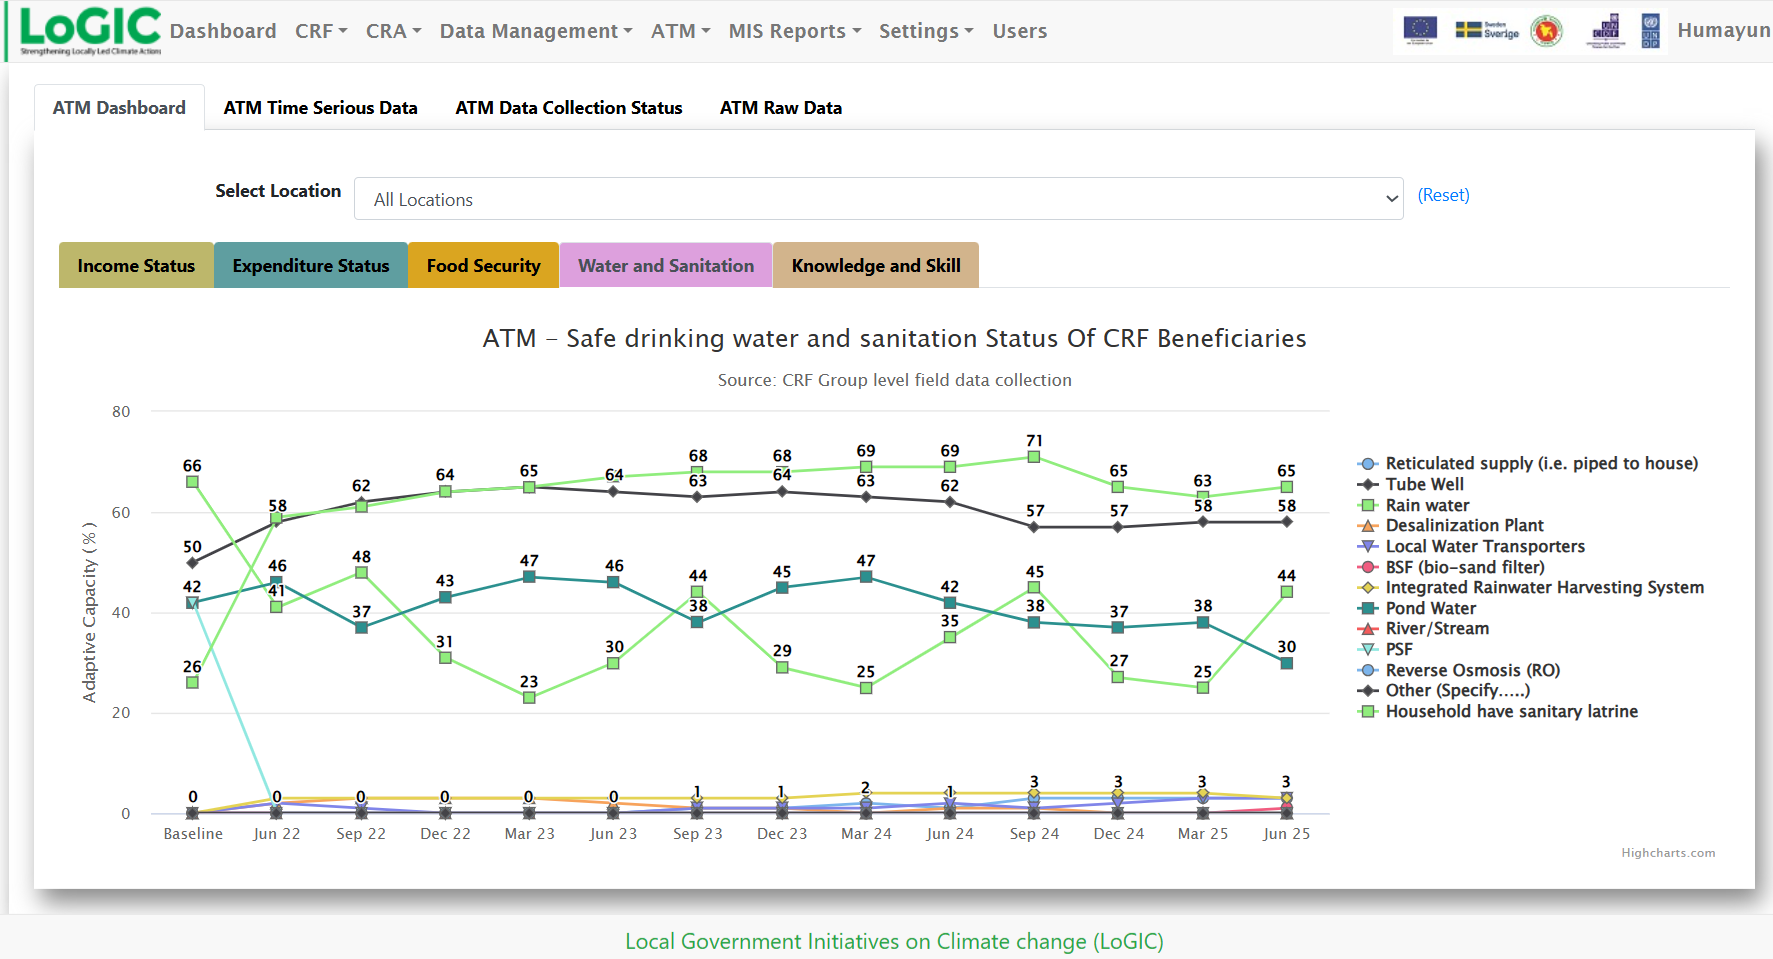Click the Sweden Sverige logo
This screenshot has width=1773, height=959.
(1486, 30)
